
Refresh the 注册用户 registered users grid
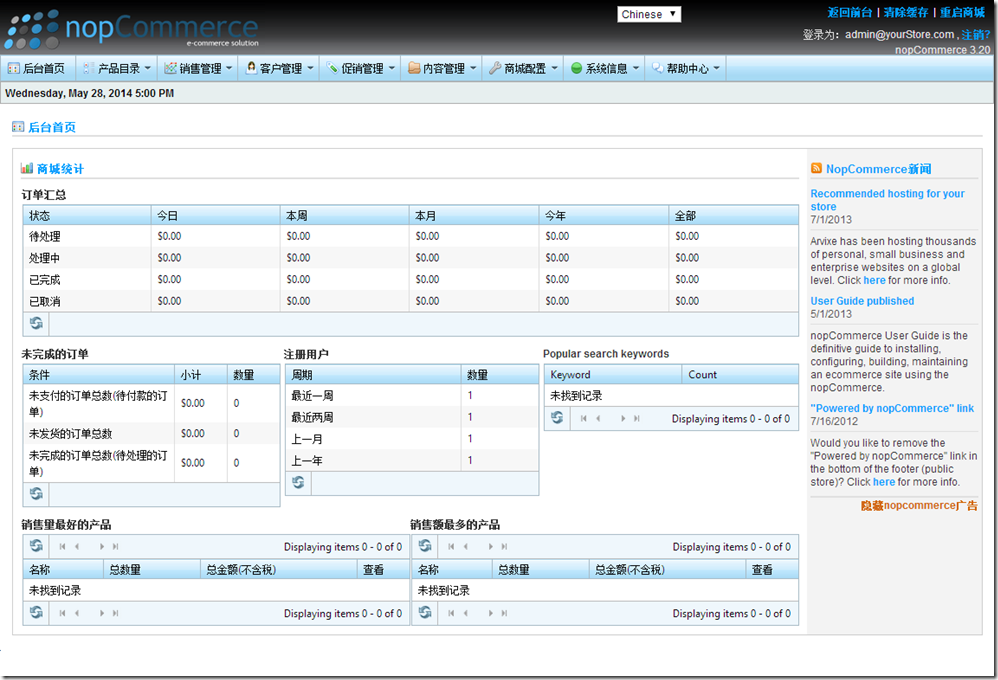tap(298, 483)
